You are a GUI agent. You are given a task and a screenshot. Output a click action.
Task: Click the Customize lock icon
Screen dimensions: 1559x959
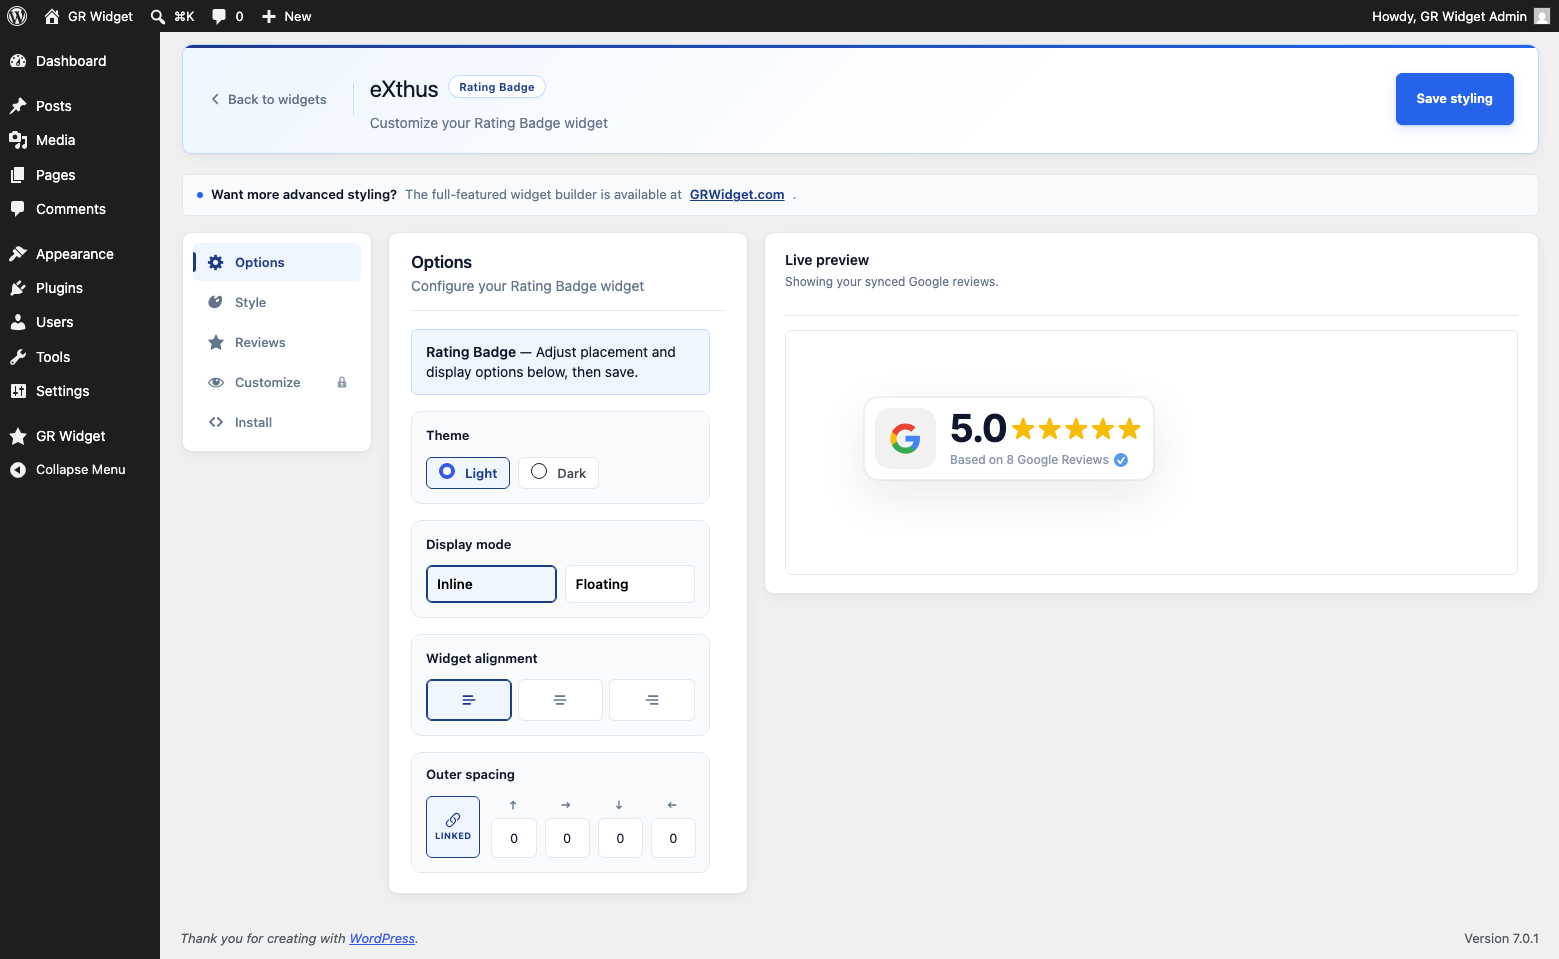342,382
